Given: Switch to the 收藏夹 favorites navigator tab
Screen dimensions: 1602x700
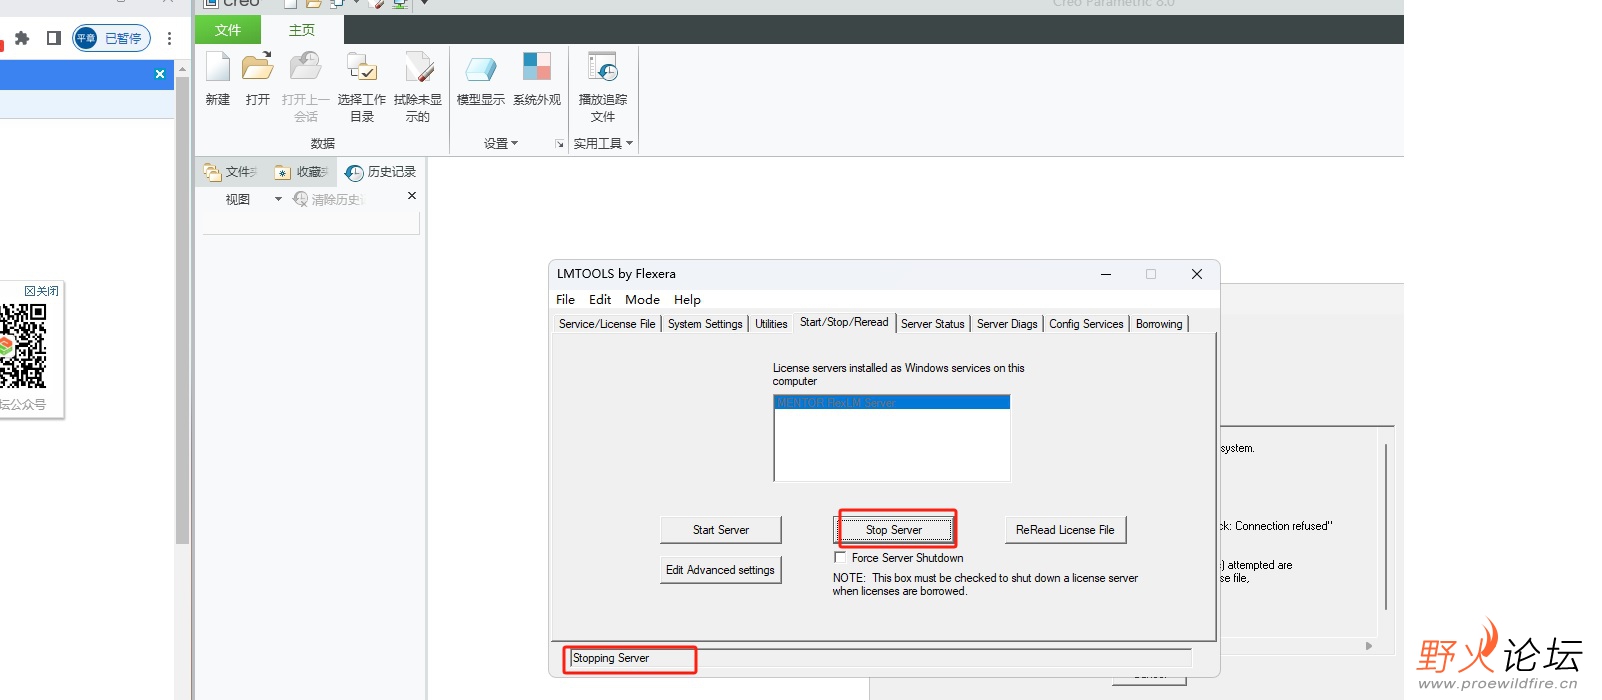Looking at the screenshot, I should pos(301,172).
